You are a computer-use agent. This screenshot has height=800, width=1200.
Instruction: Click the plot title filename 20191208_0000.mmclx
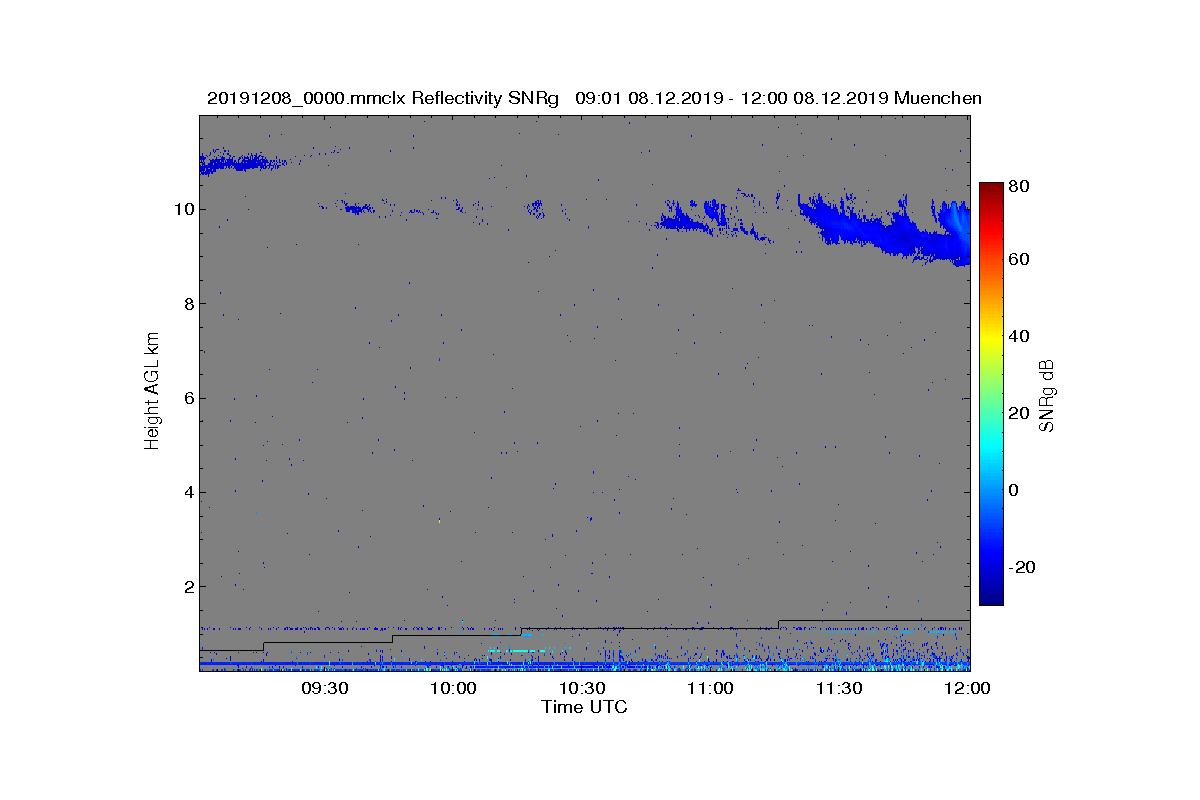307,98
